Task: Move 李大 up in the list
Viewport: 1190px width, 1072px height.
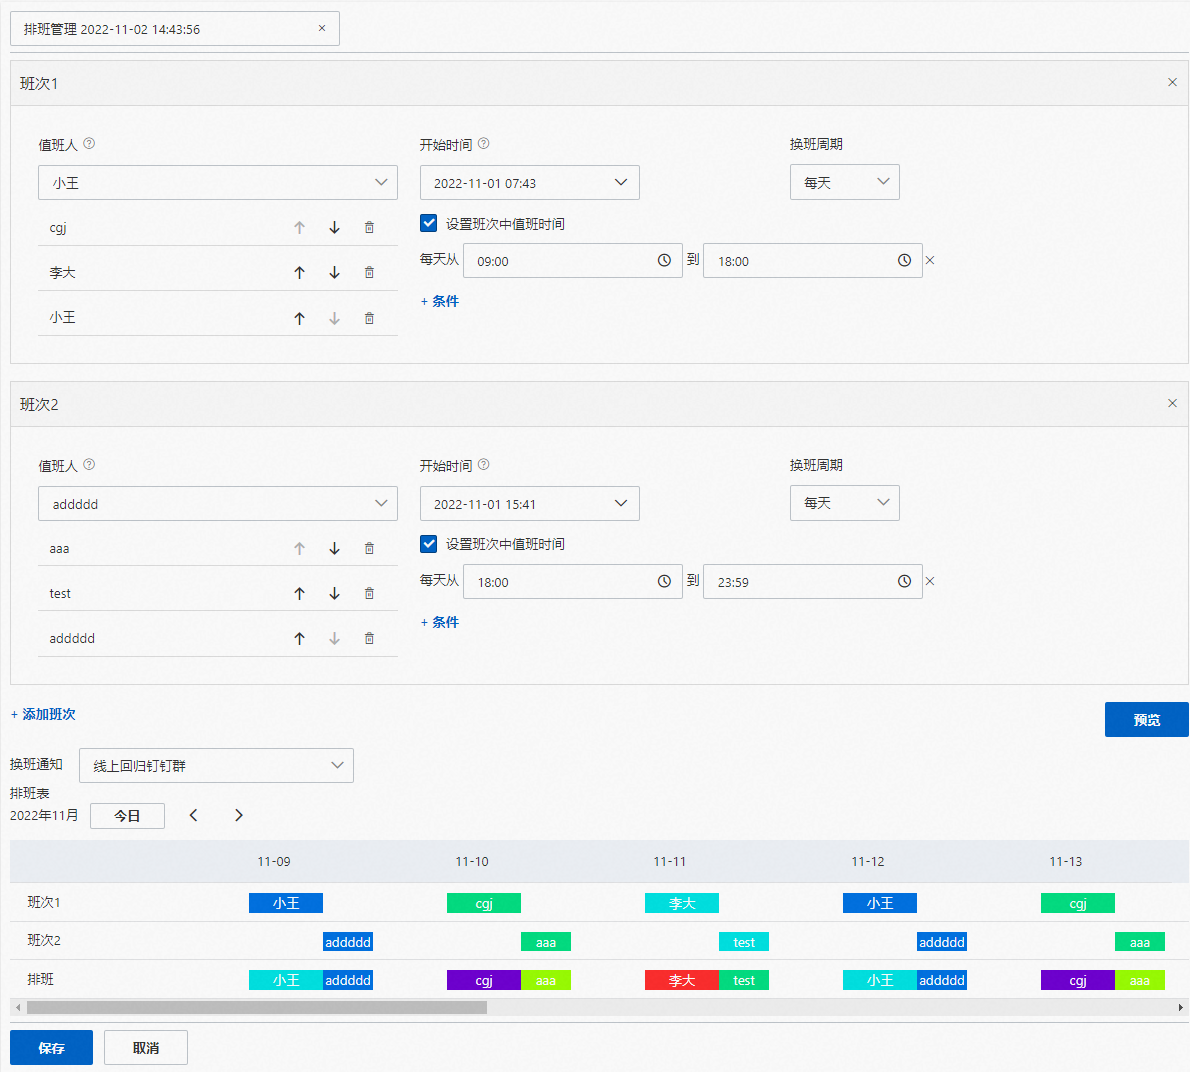Action: (299, 272)
